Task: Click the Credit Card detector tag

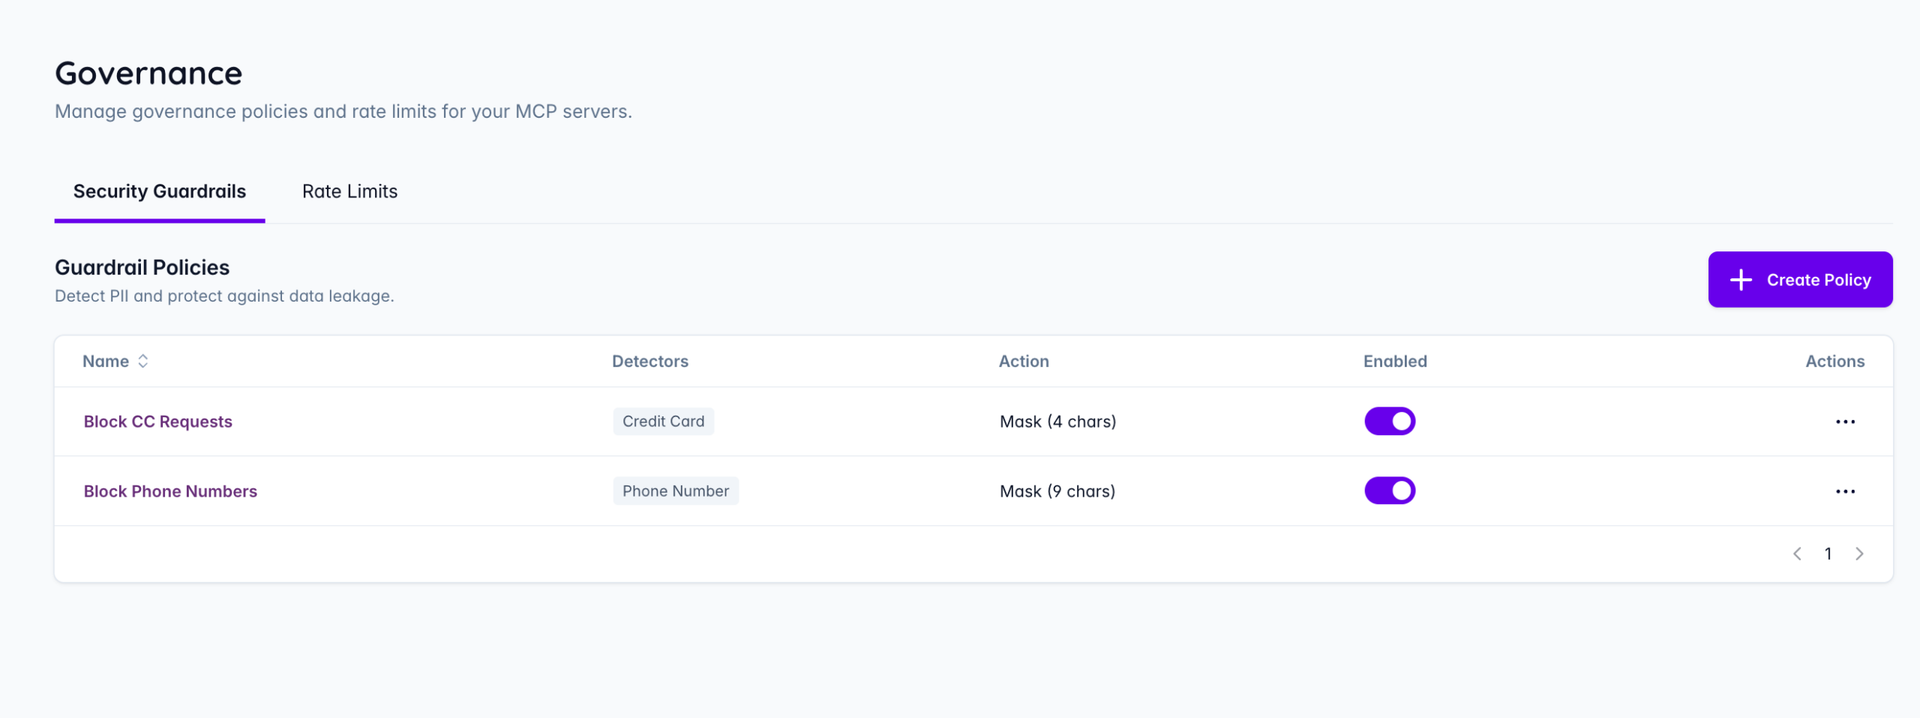Action: [663, 421]
